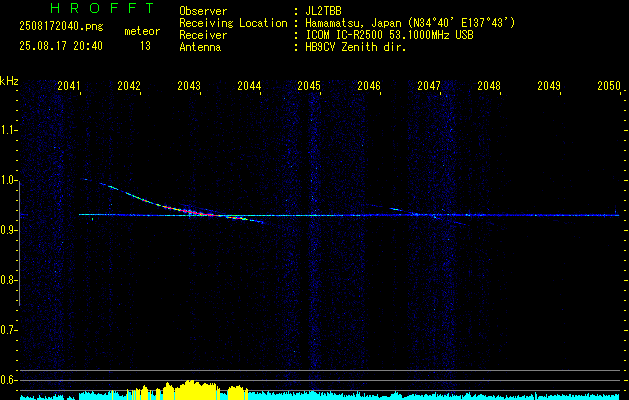Viewport: 629px width, 400px height.
Task: Click the 2043 time marker
Action: [x=189, y=86]
